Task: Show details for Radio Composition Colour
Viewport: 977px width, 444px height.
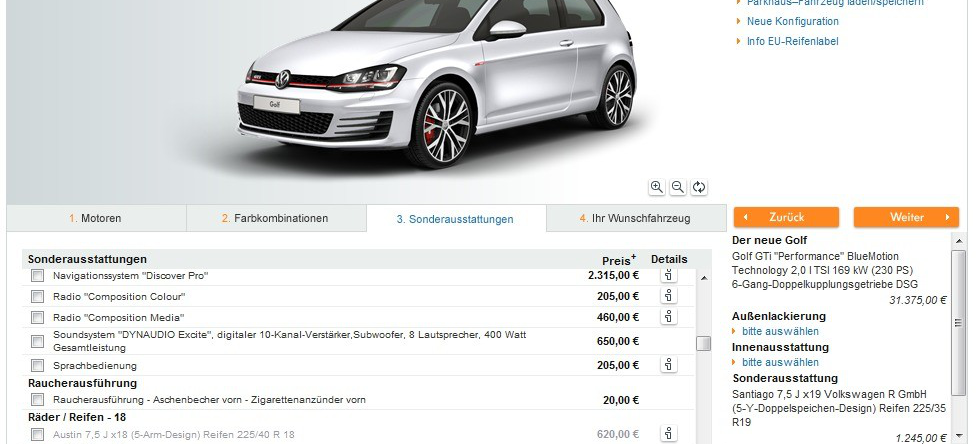Action: coord(669,296)
